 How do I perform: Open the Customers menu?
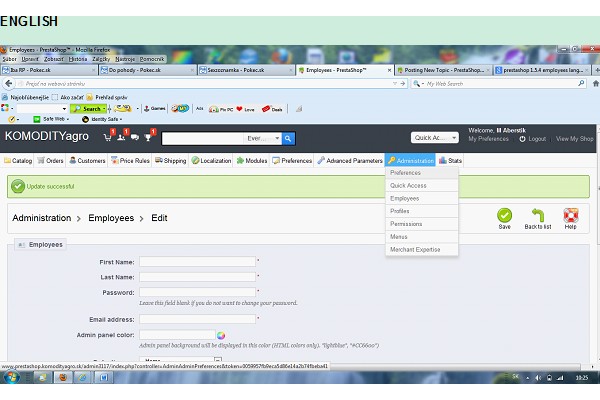[87, 161]
